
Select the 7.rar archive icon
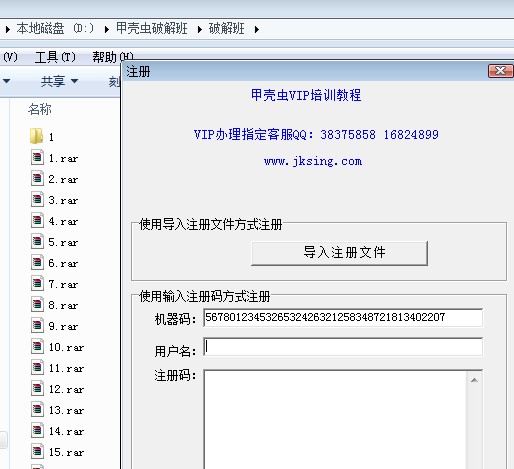[x=37, y=284]
